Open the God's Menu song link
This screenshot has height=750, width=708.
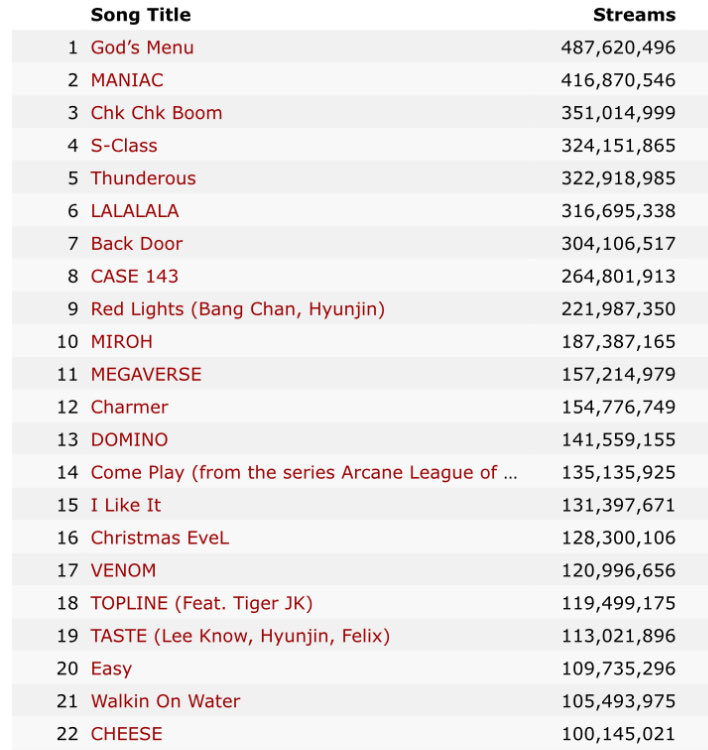[x=142, y=47]
